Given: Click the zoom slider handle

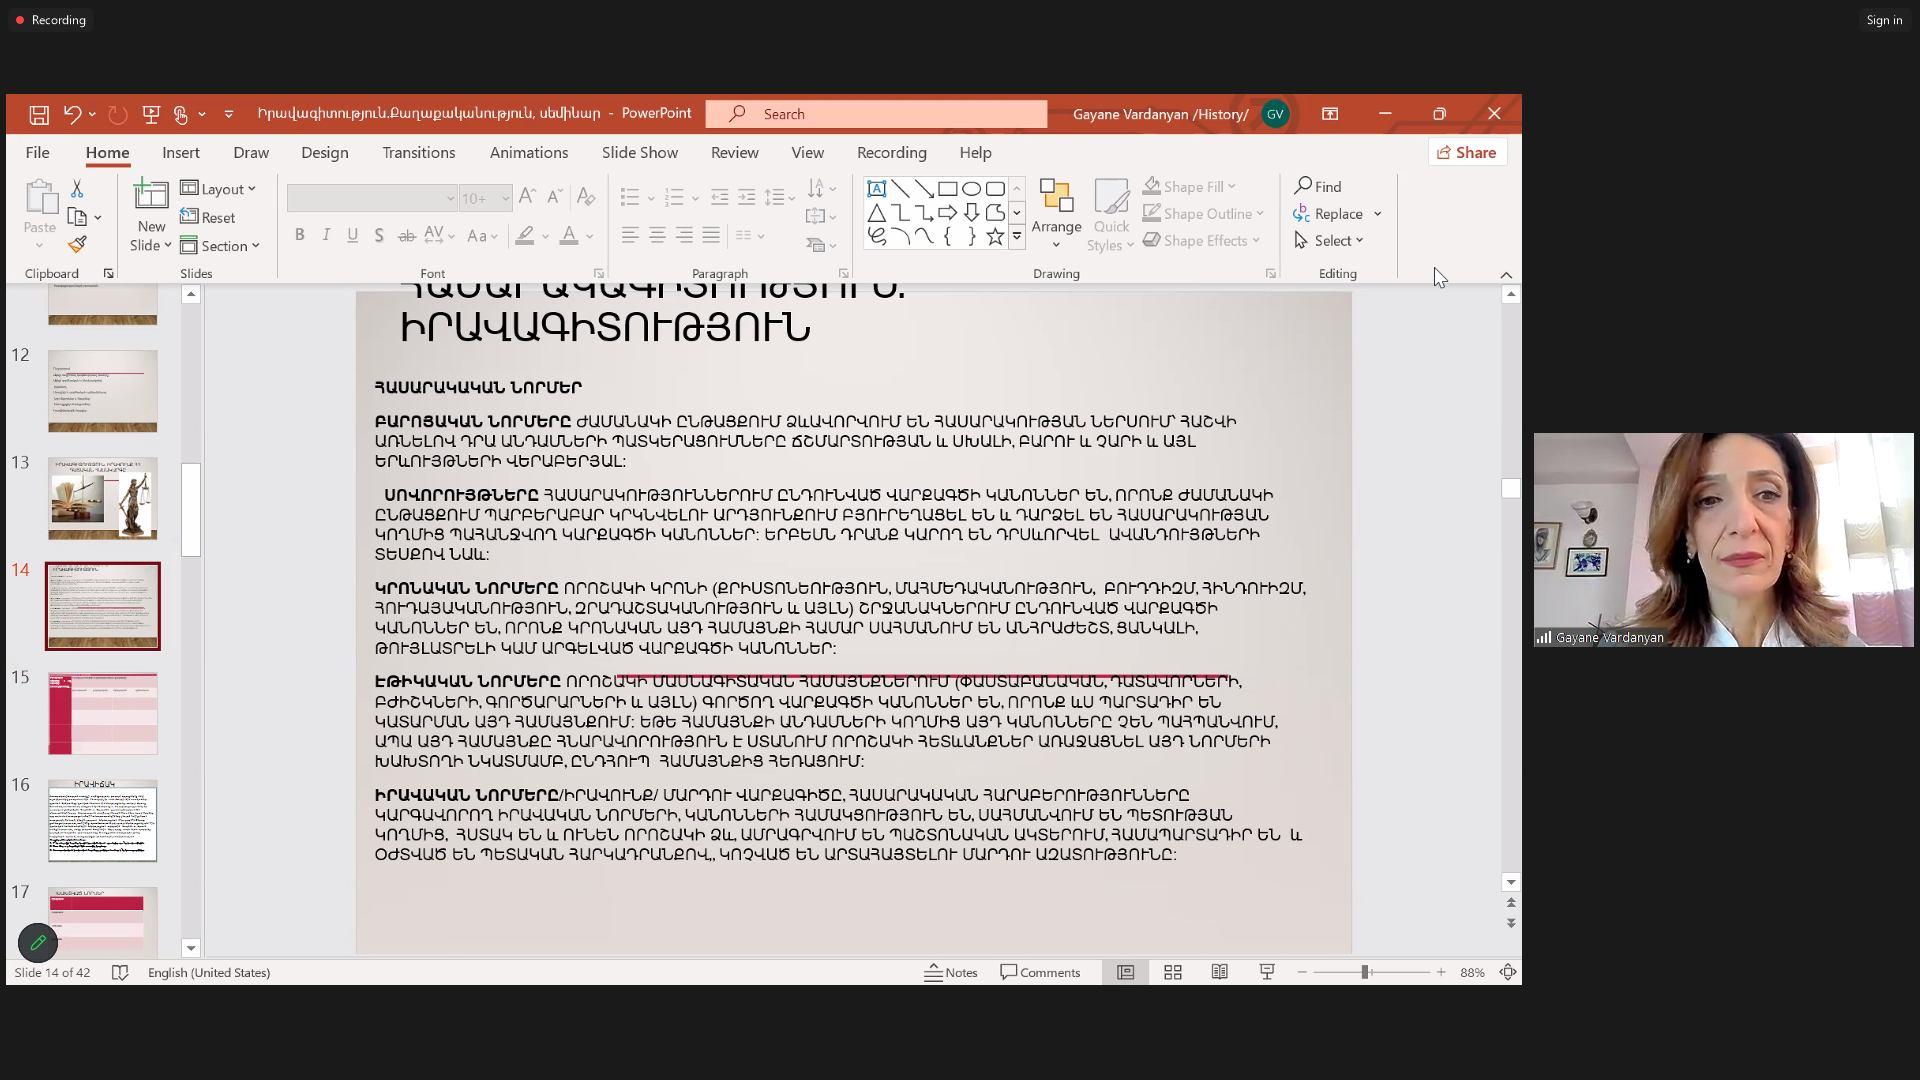Looking at the screenshot, I should [x=1364, y=972].
